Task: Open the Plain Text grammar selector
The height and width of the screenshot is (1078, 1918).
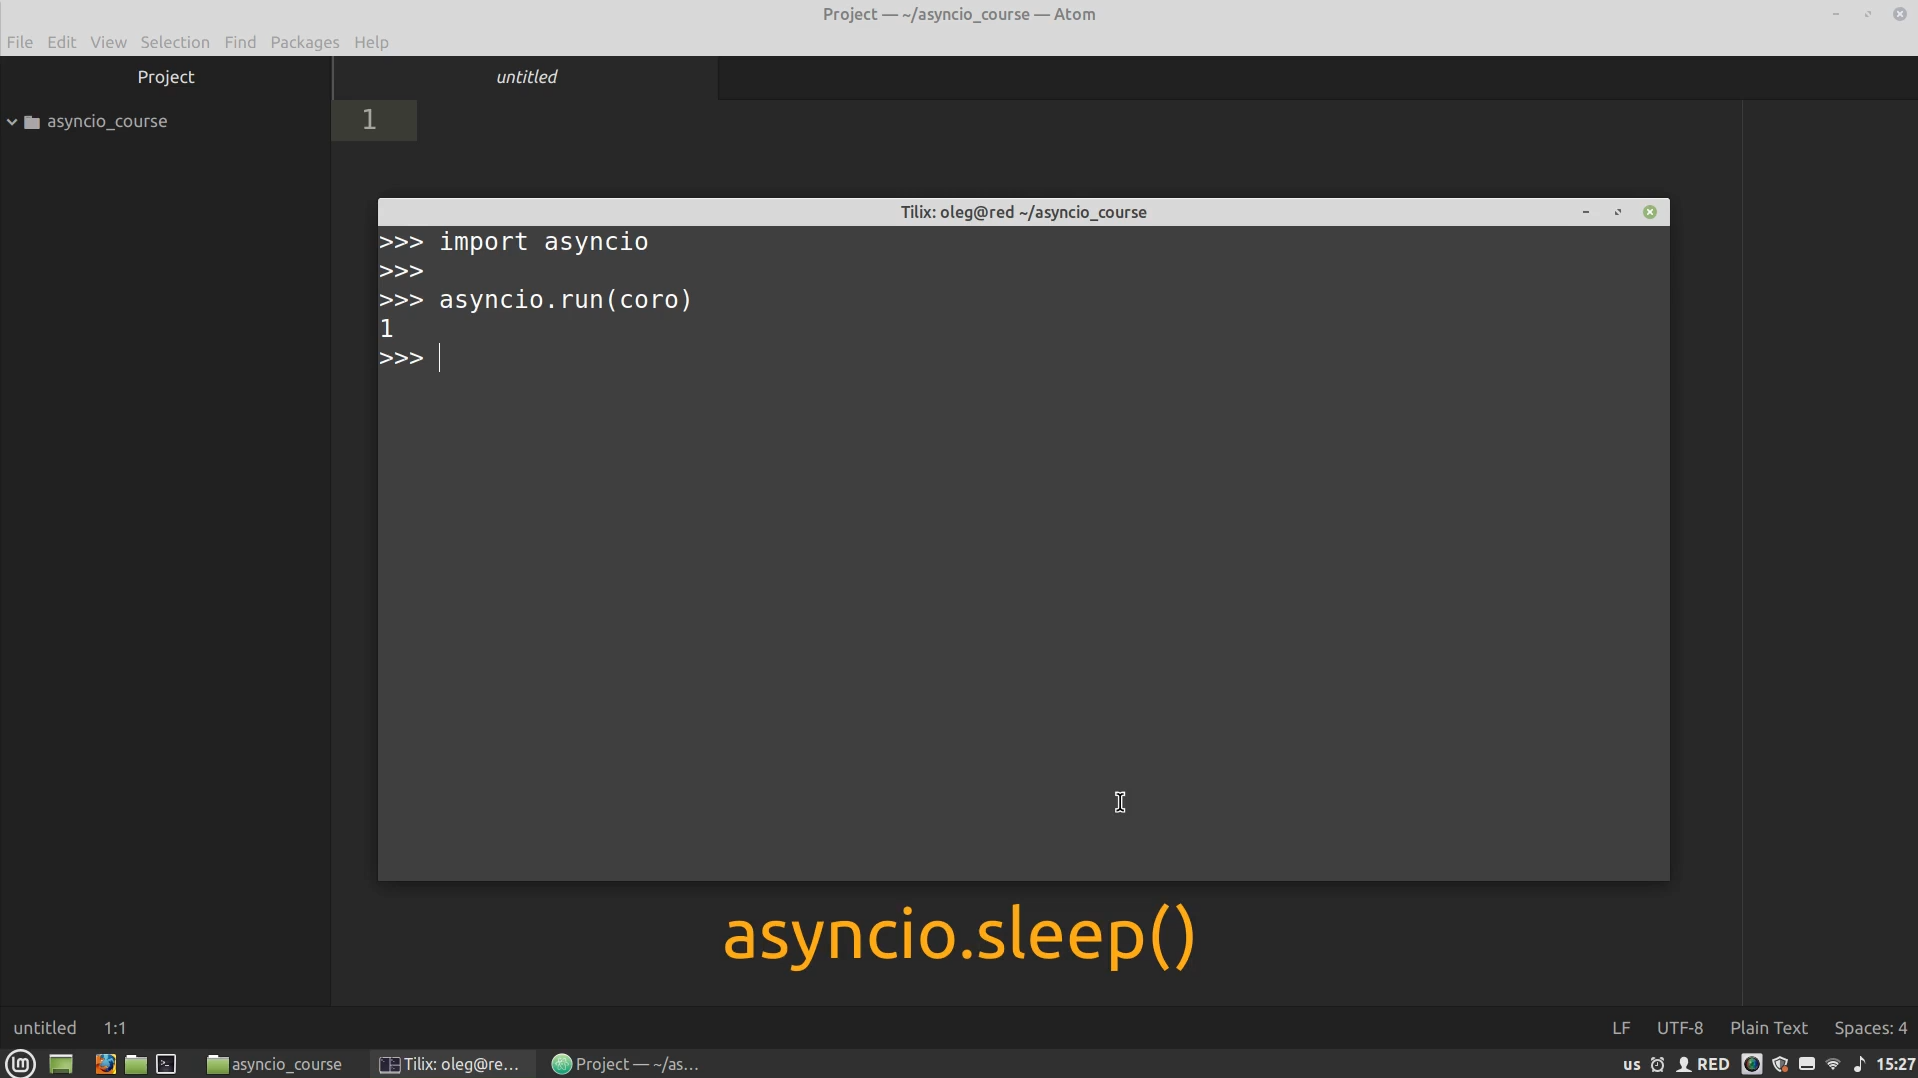Action: coord(1768,1028)
